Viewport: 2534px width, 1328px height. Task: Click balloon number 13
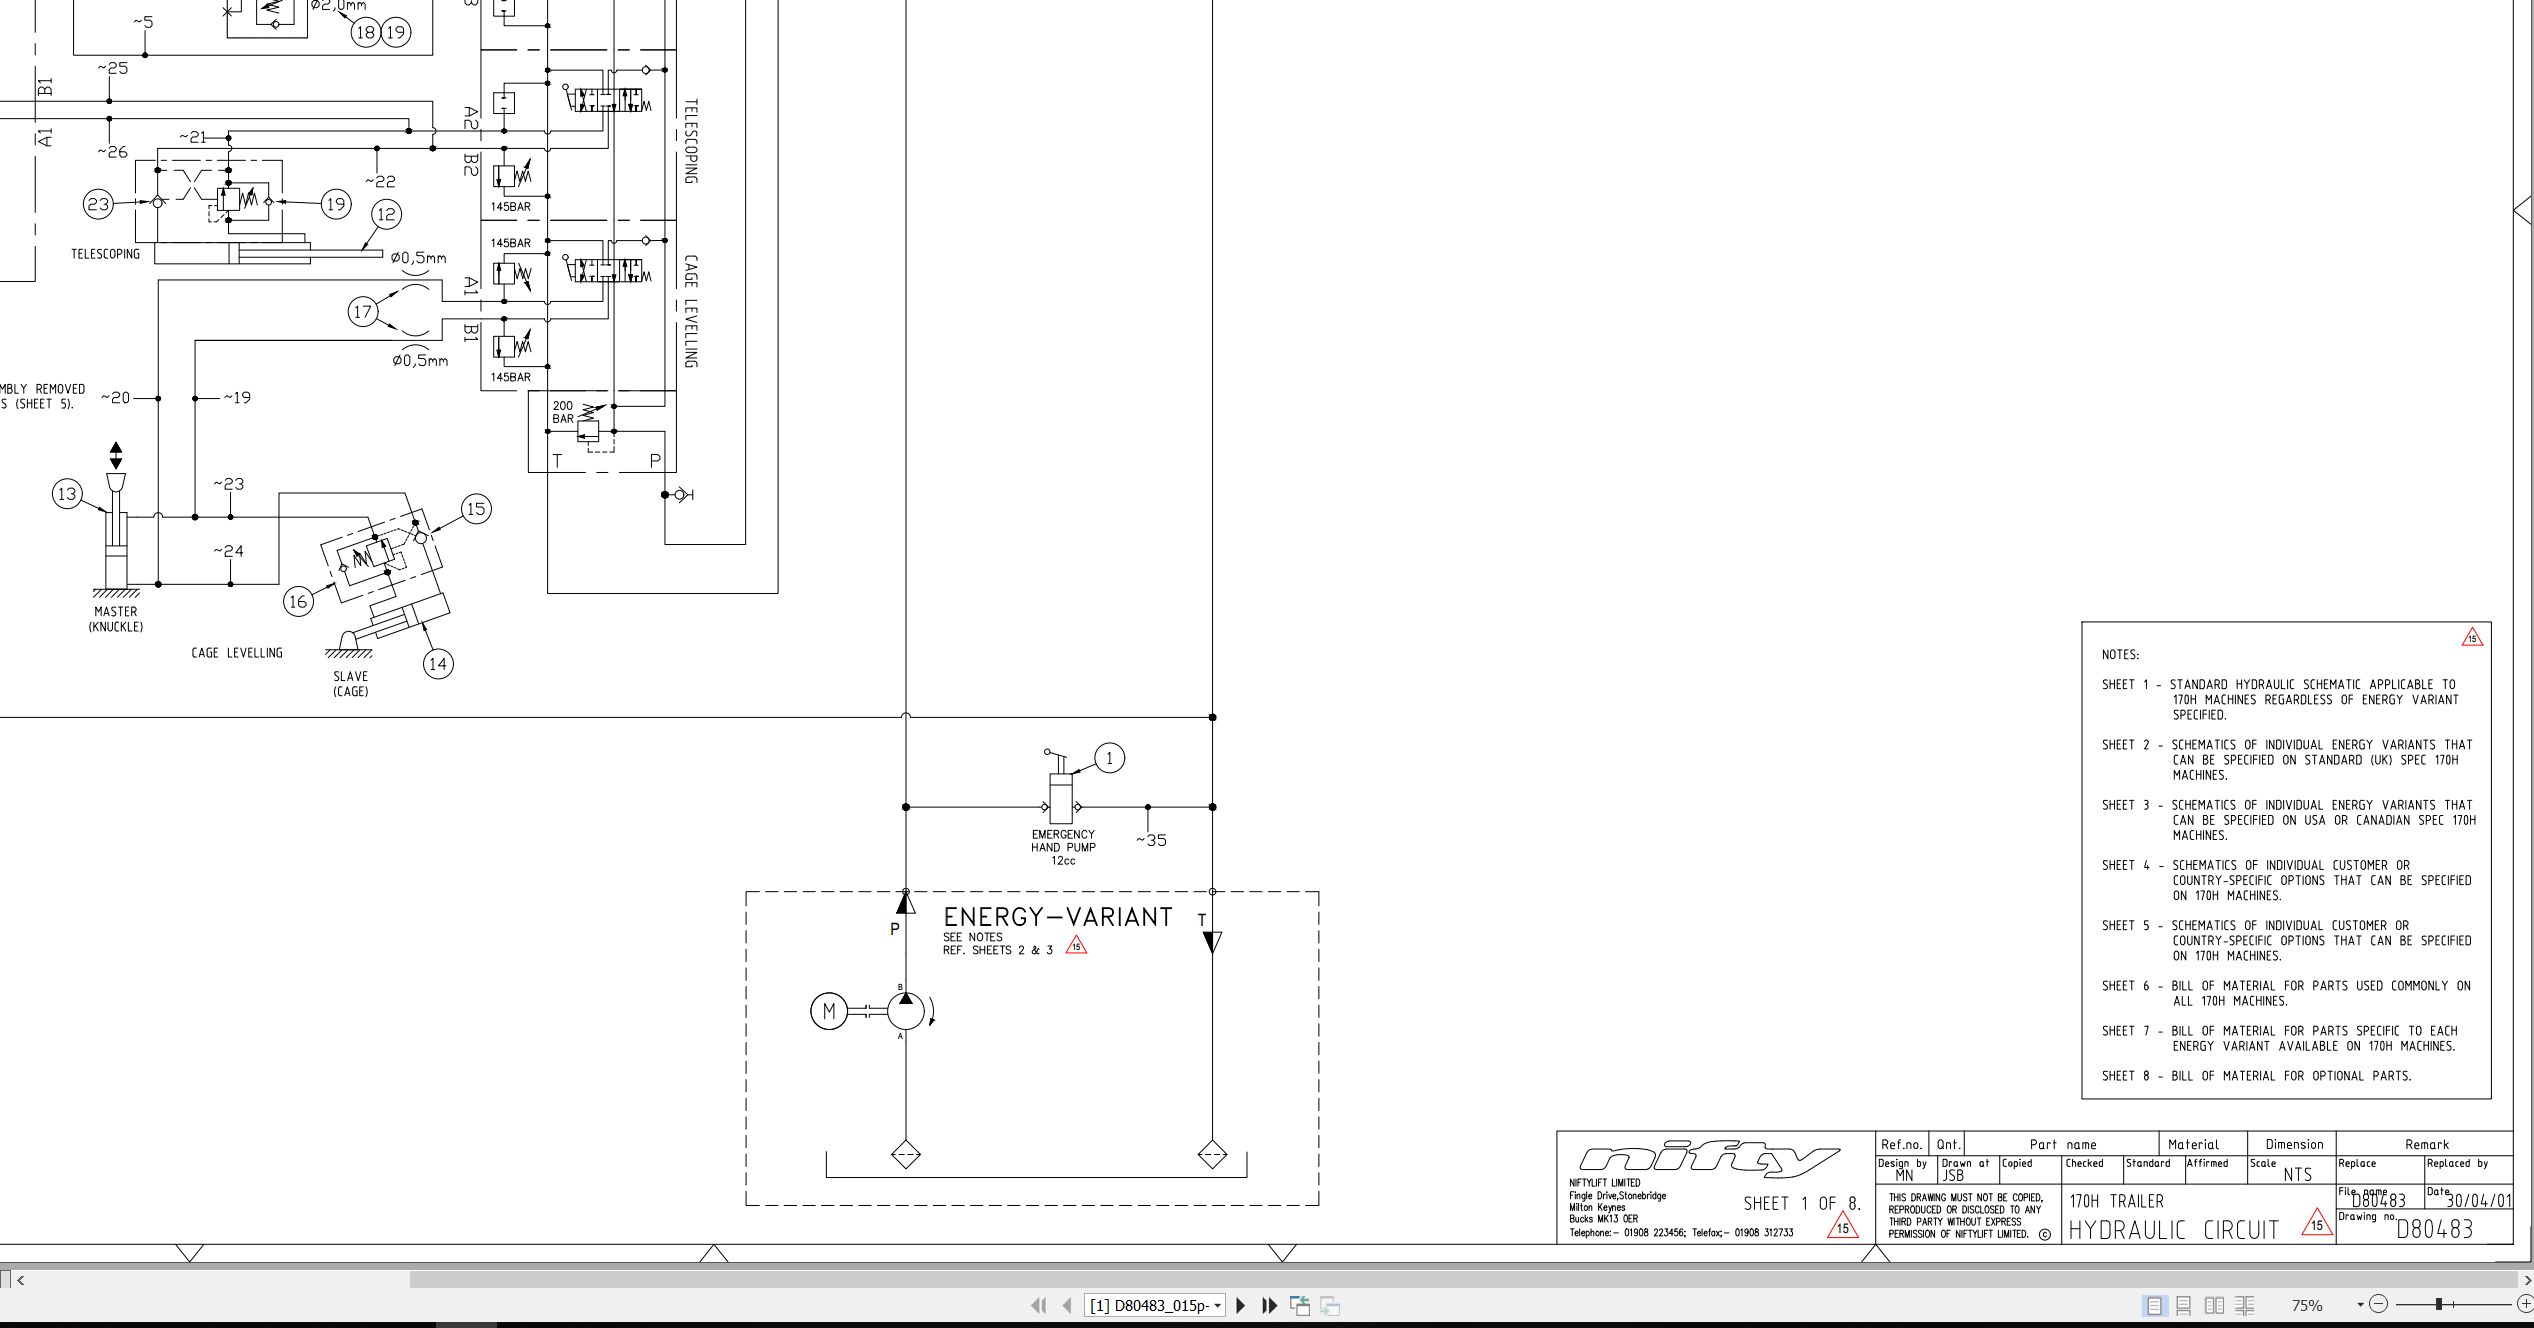pyautogui.click(x=67, y=494)
